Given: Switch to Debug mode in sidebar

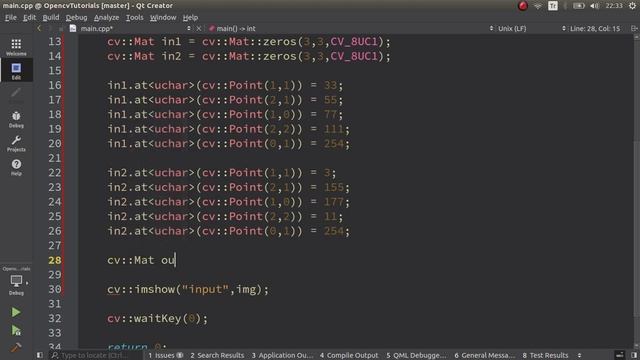Looking at the screenshot, I should click(16, 119).
